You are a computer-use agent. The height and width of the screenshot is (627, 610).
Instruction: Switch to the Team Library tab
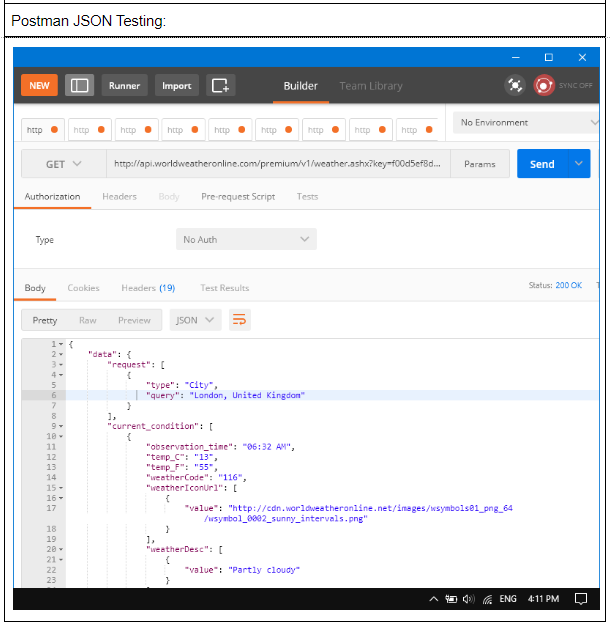371,86
